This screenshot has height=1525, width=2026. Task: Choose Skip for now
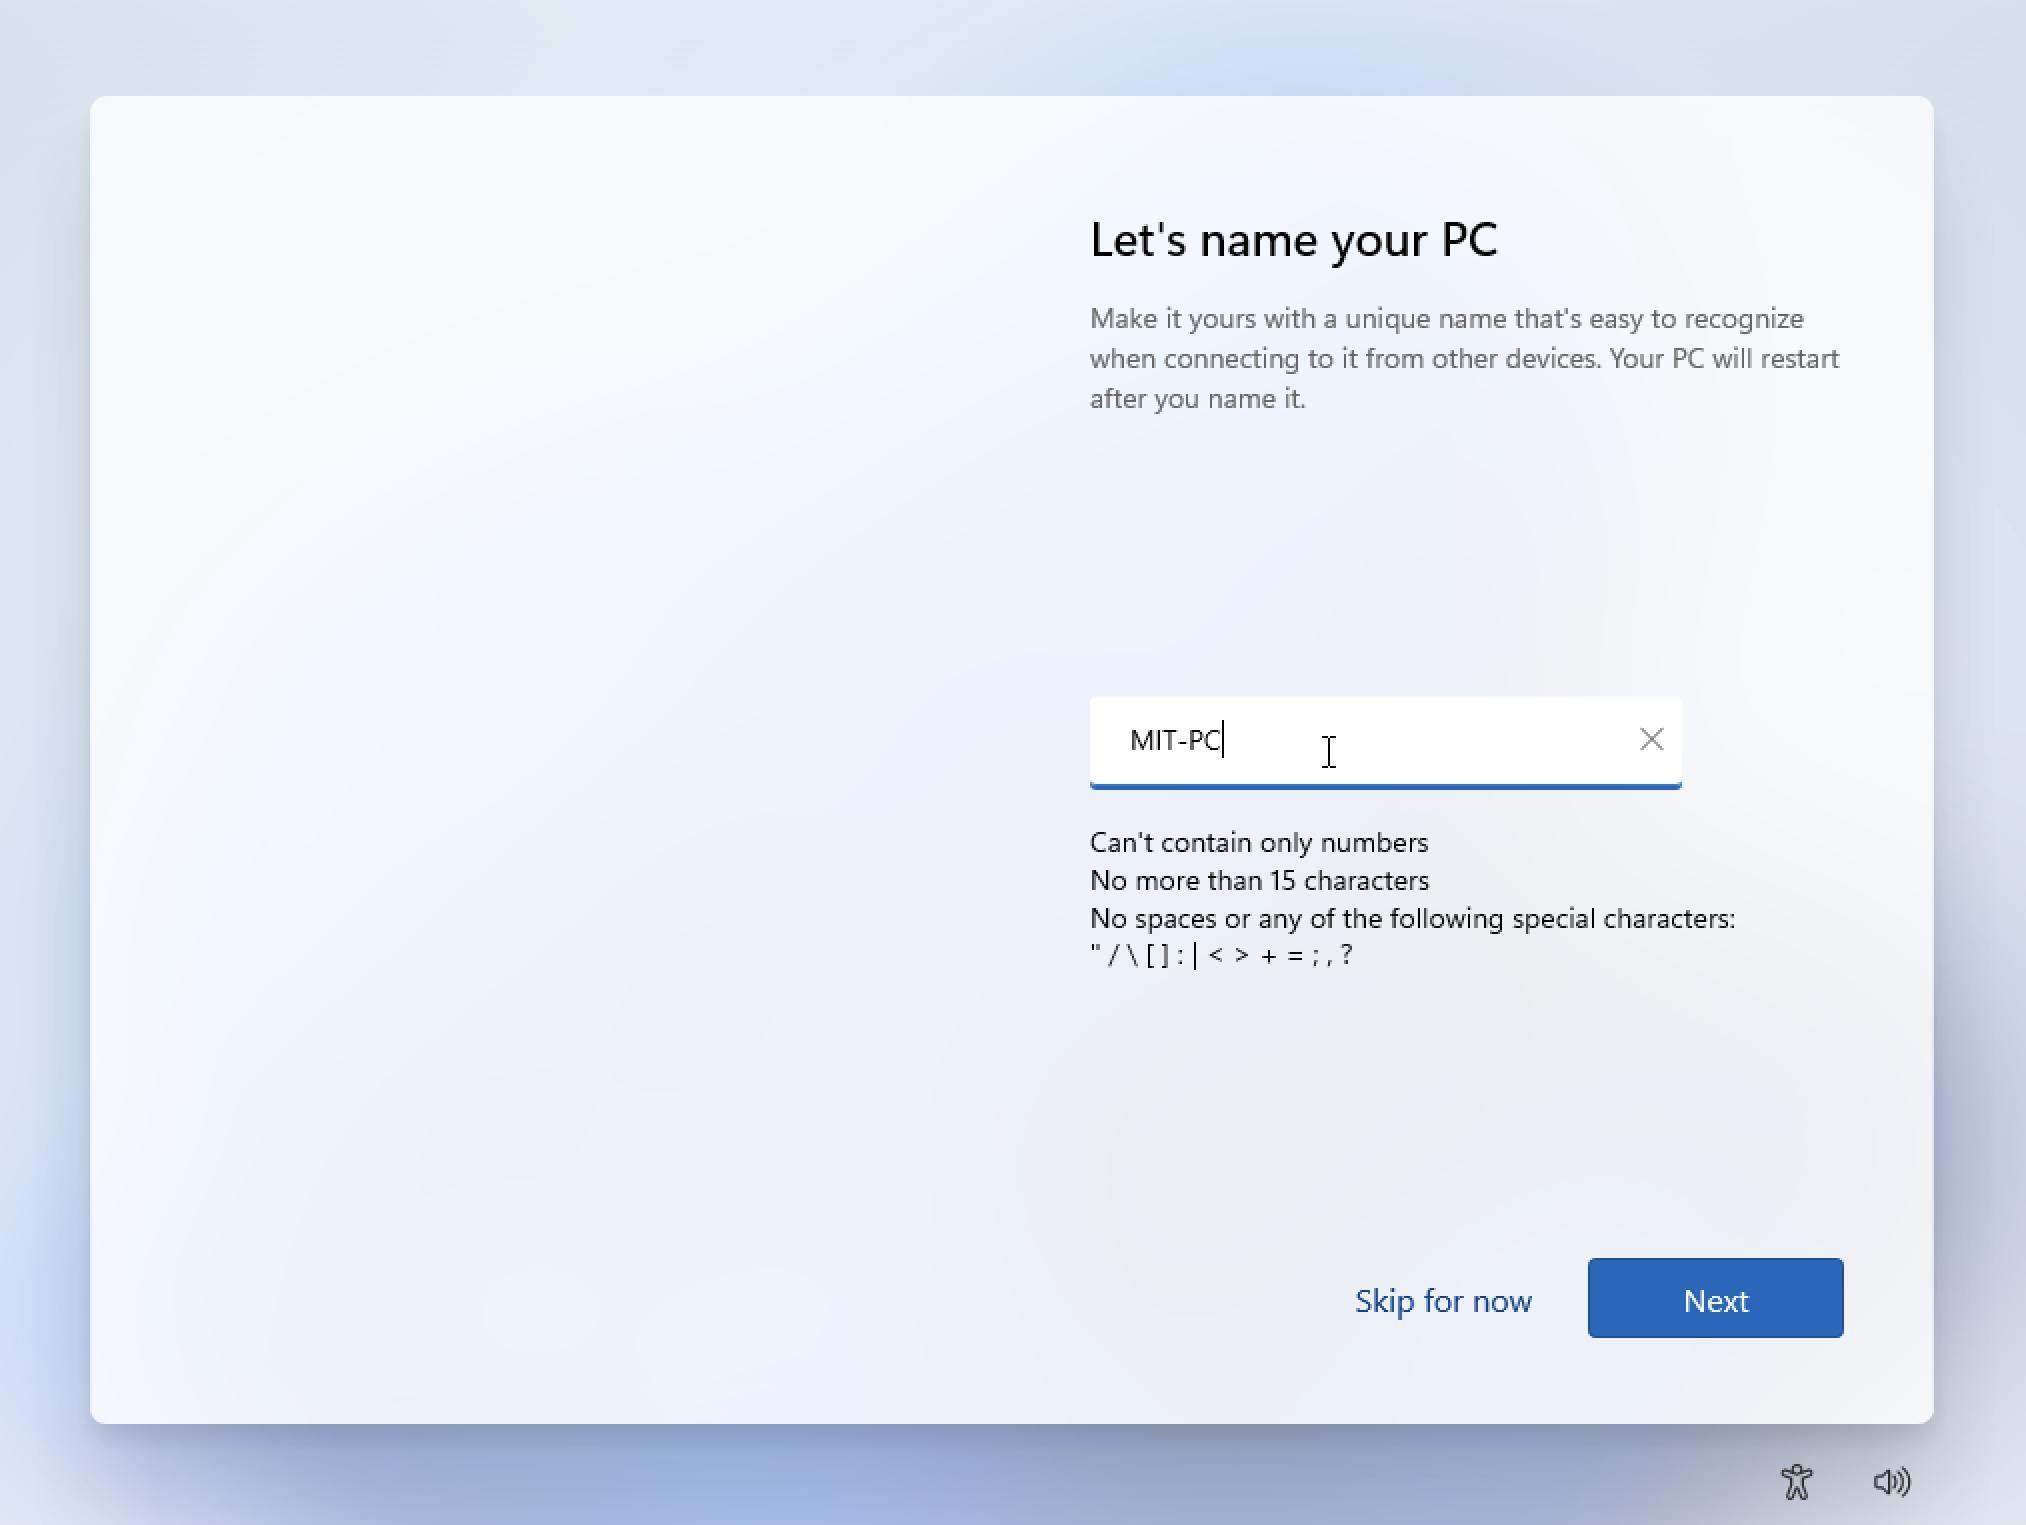1443,1300
